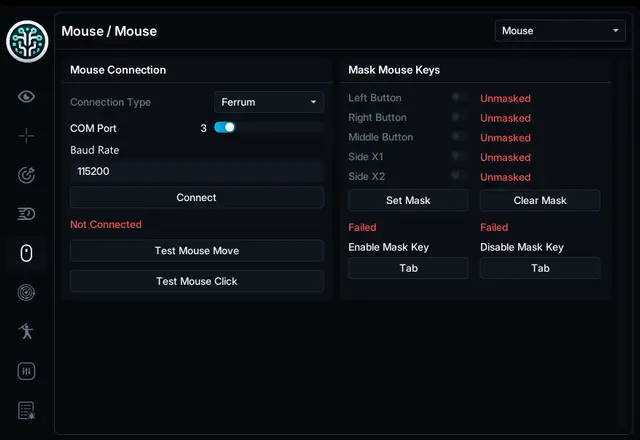640x440 pixels.
Task: Open the Mouse page dropdown at top right
Action: coord(560,31)
